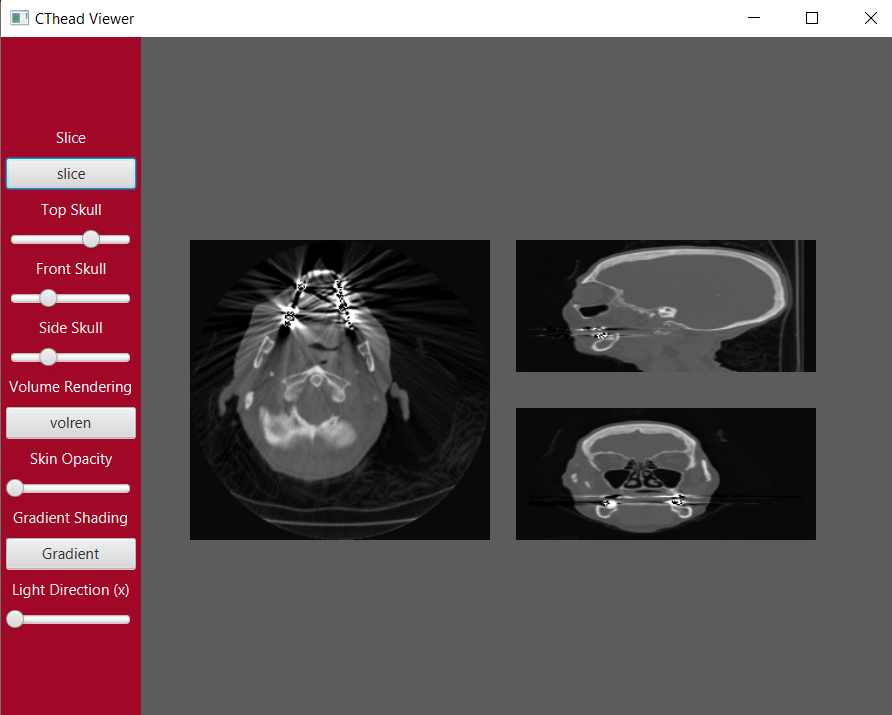Click the Gradient Shading section label
Image resolution: width=892 pixels, height=715 pixels.
click(x=70, y=518)
